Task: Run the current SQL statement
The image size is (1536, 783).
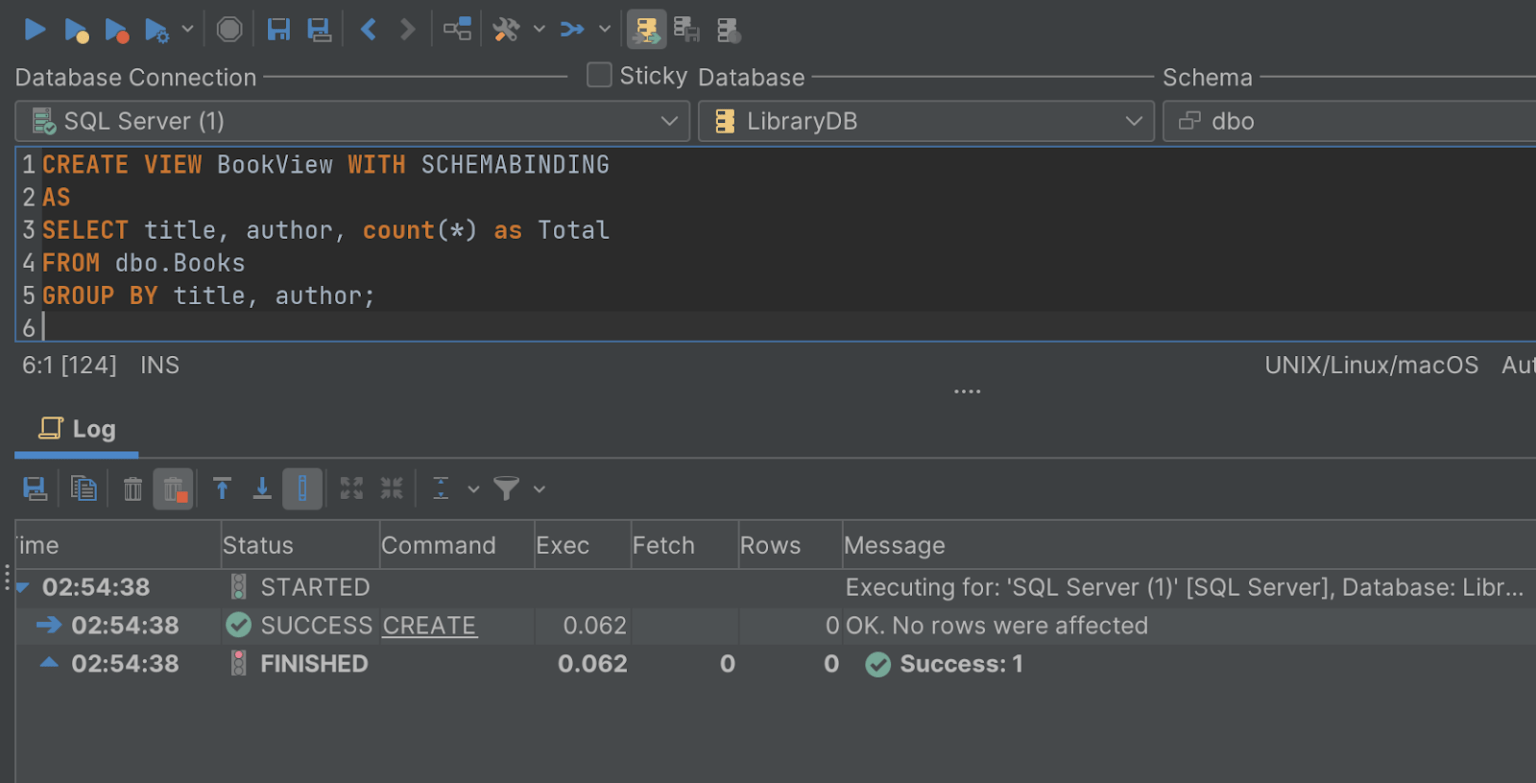Action: pyautogui.click(x=35, y=29)
